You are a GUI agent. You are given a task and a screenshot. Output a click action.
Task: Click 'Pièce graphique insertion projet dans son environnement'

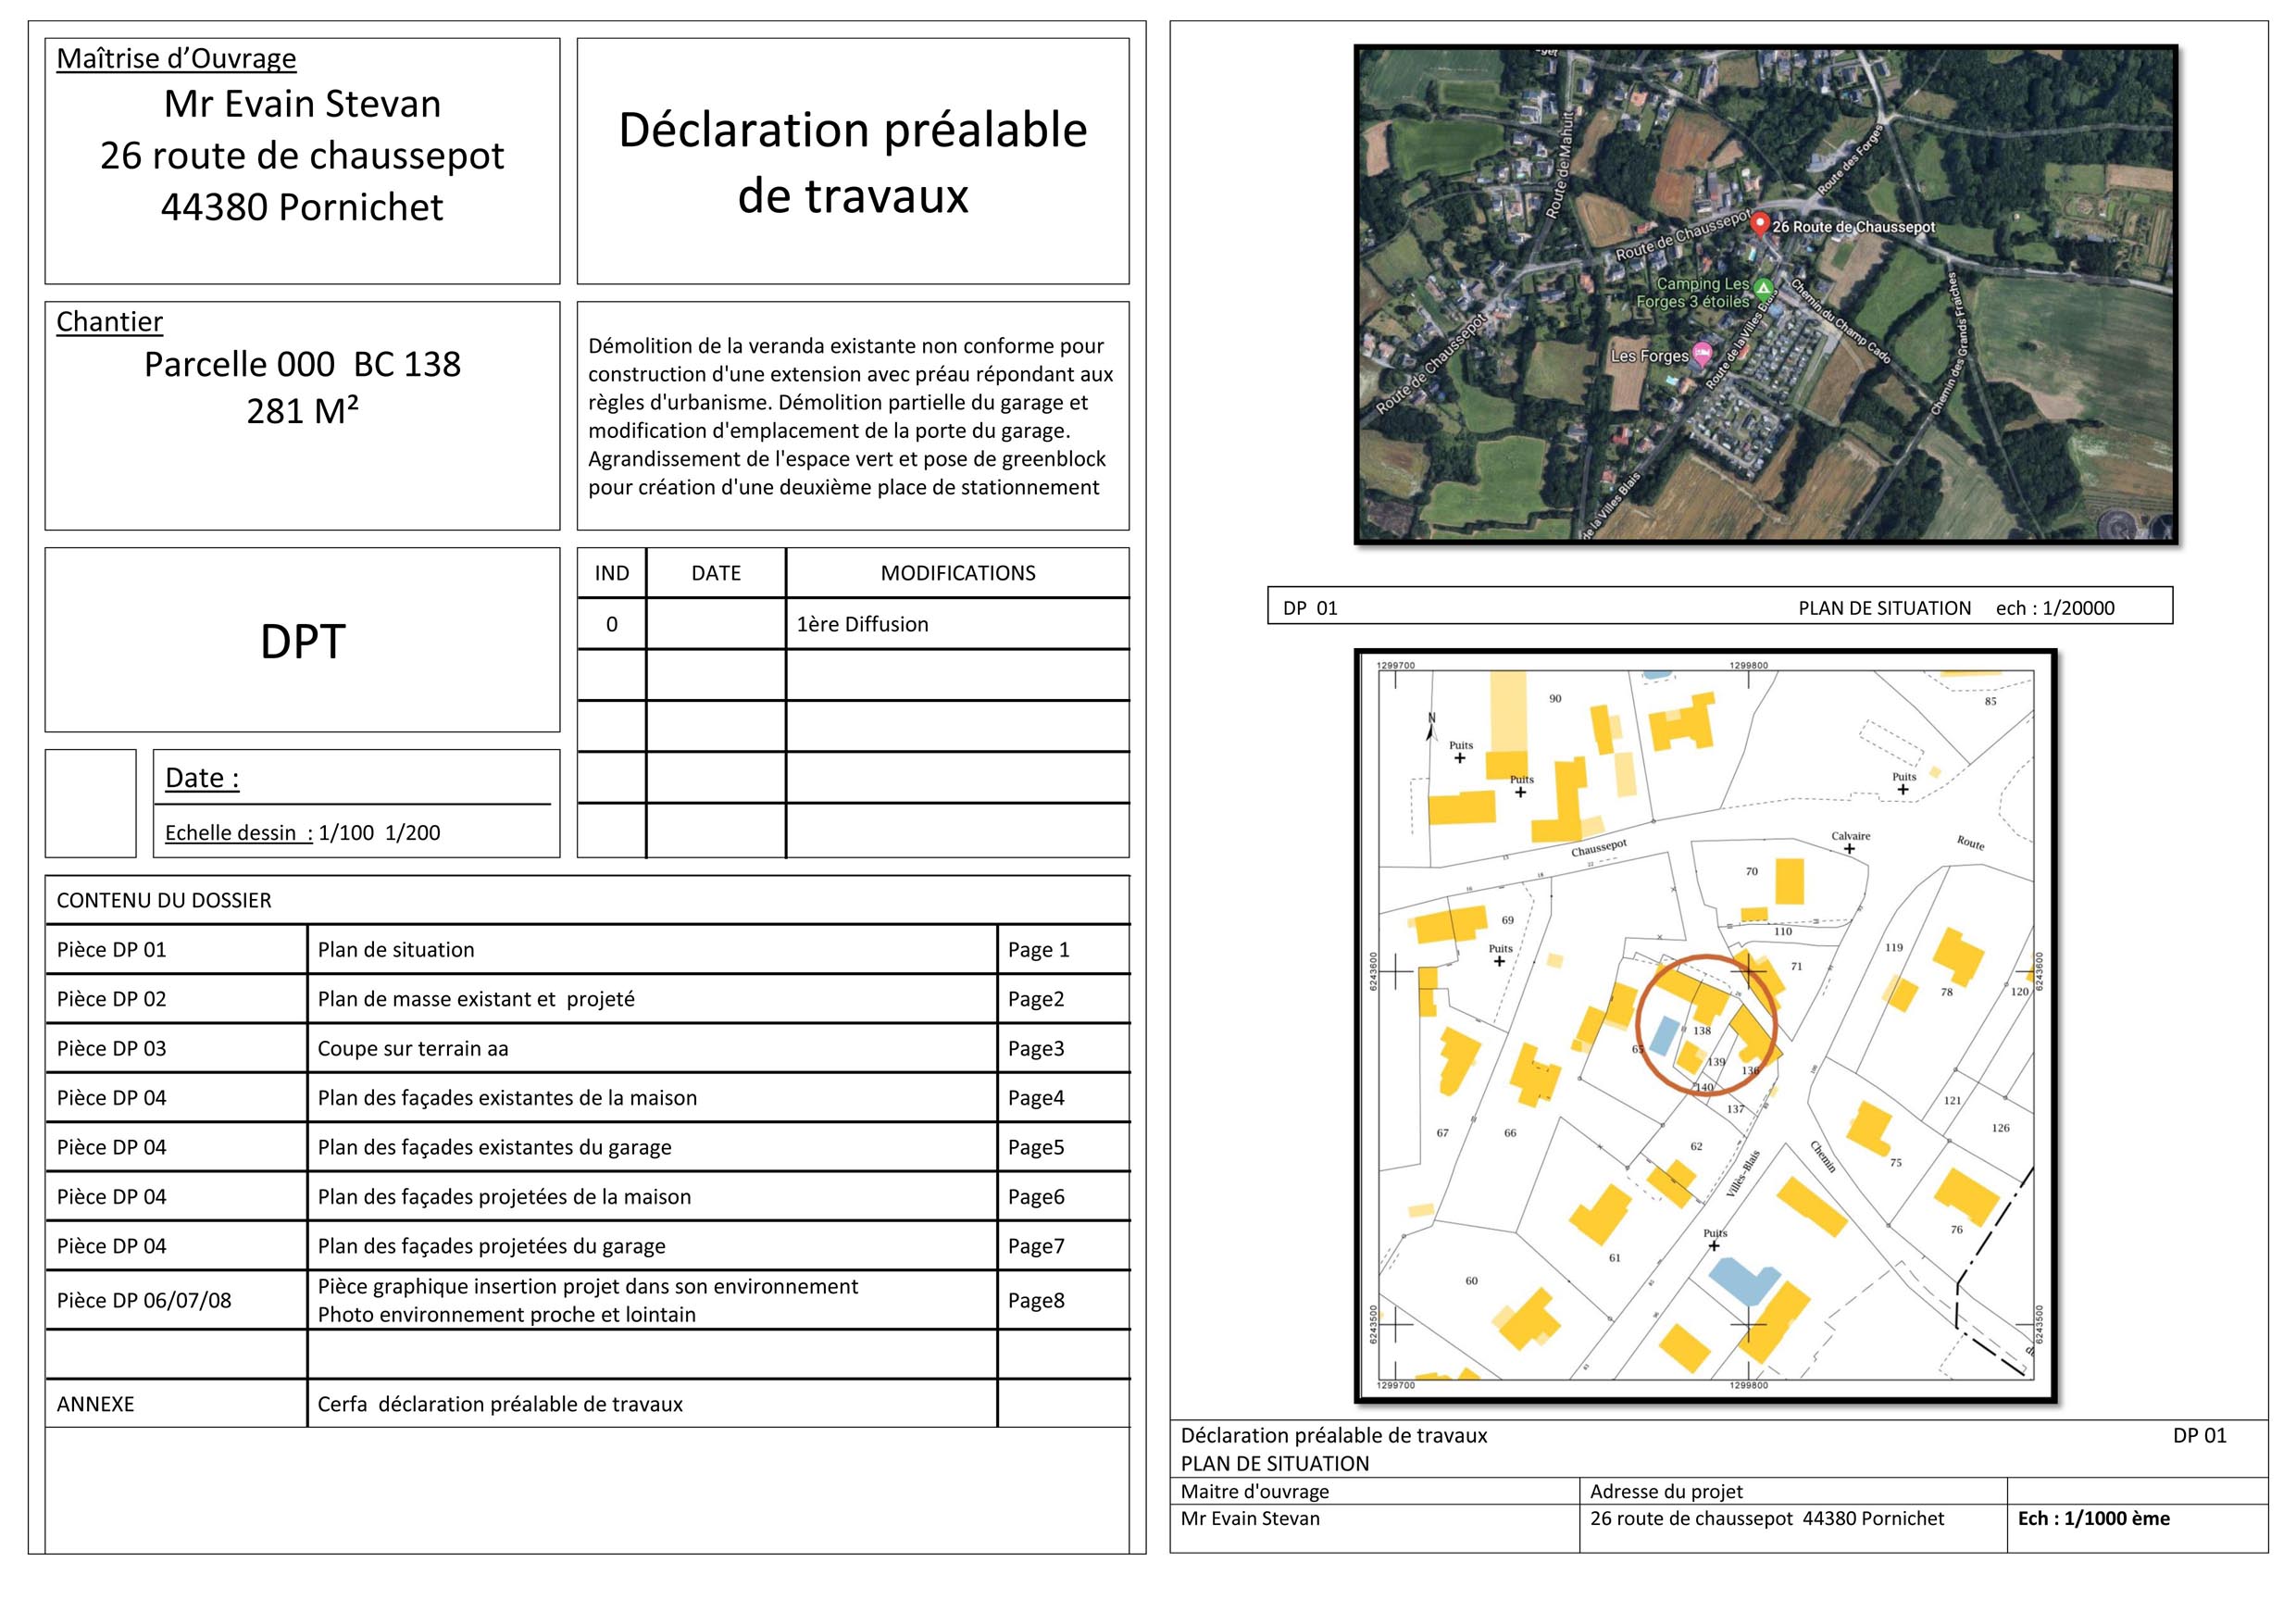pyautogui.click(x=588, y=1286)
